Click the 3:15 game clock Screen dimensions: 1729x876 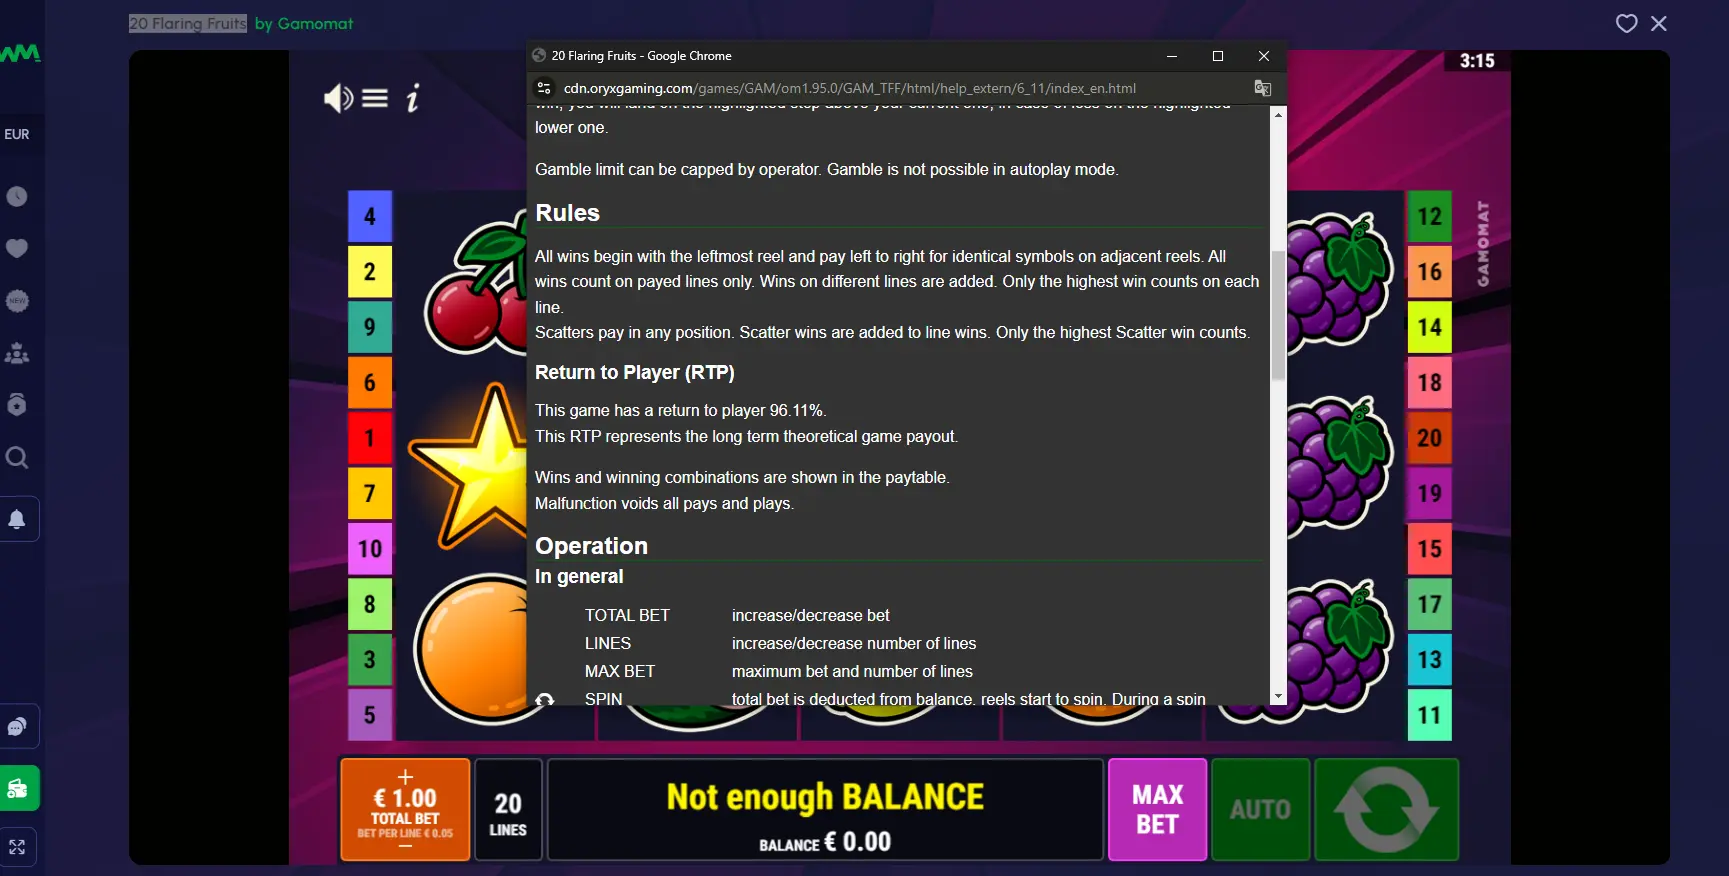(x=1477, y=61)
